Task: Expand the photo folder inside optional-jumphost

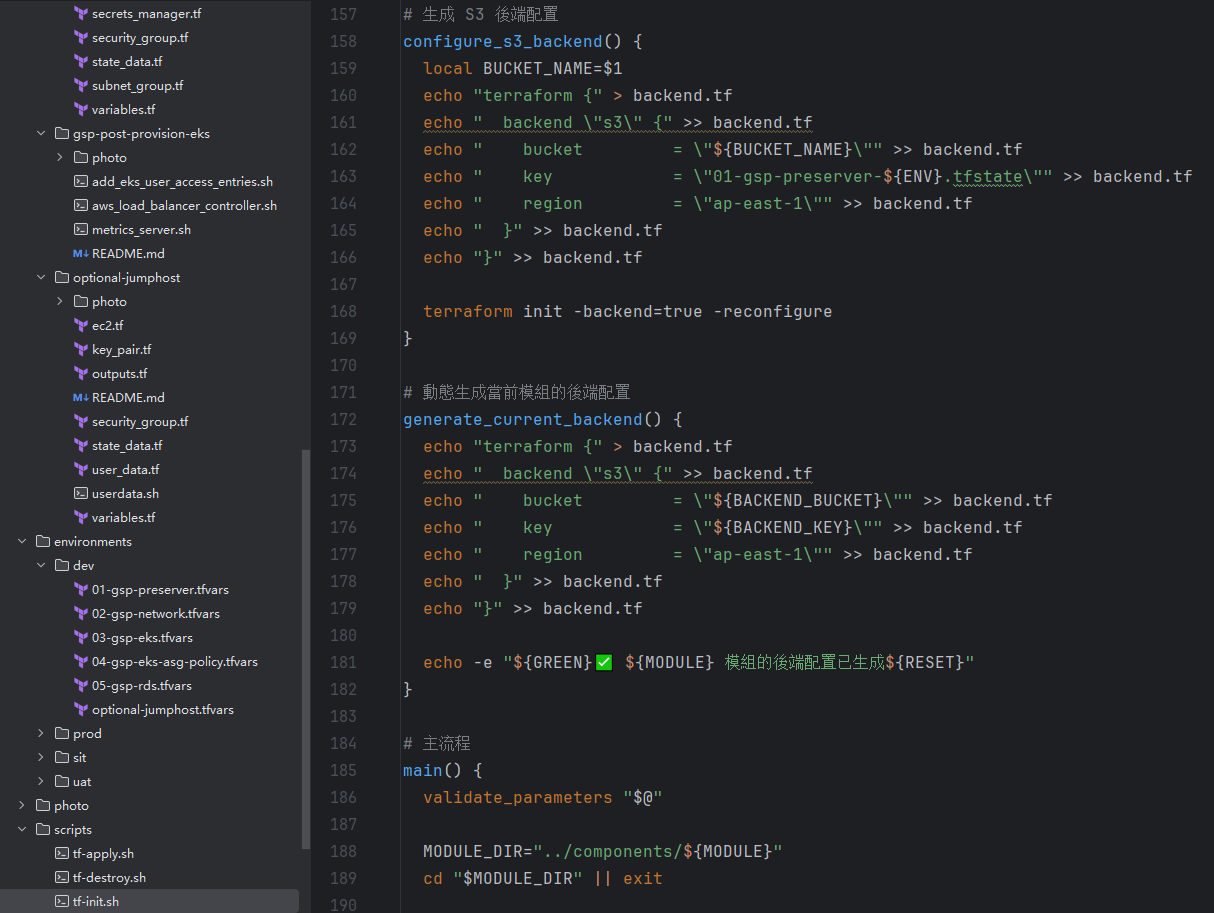Action: coord(60,302)
